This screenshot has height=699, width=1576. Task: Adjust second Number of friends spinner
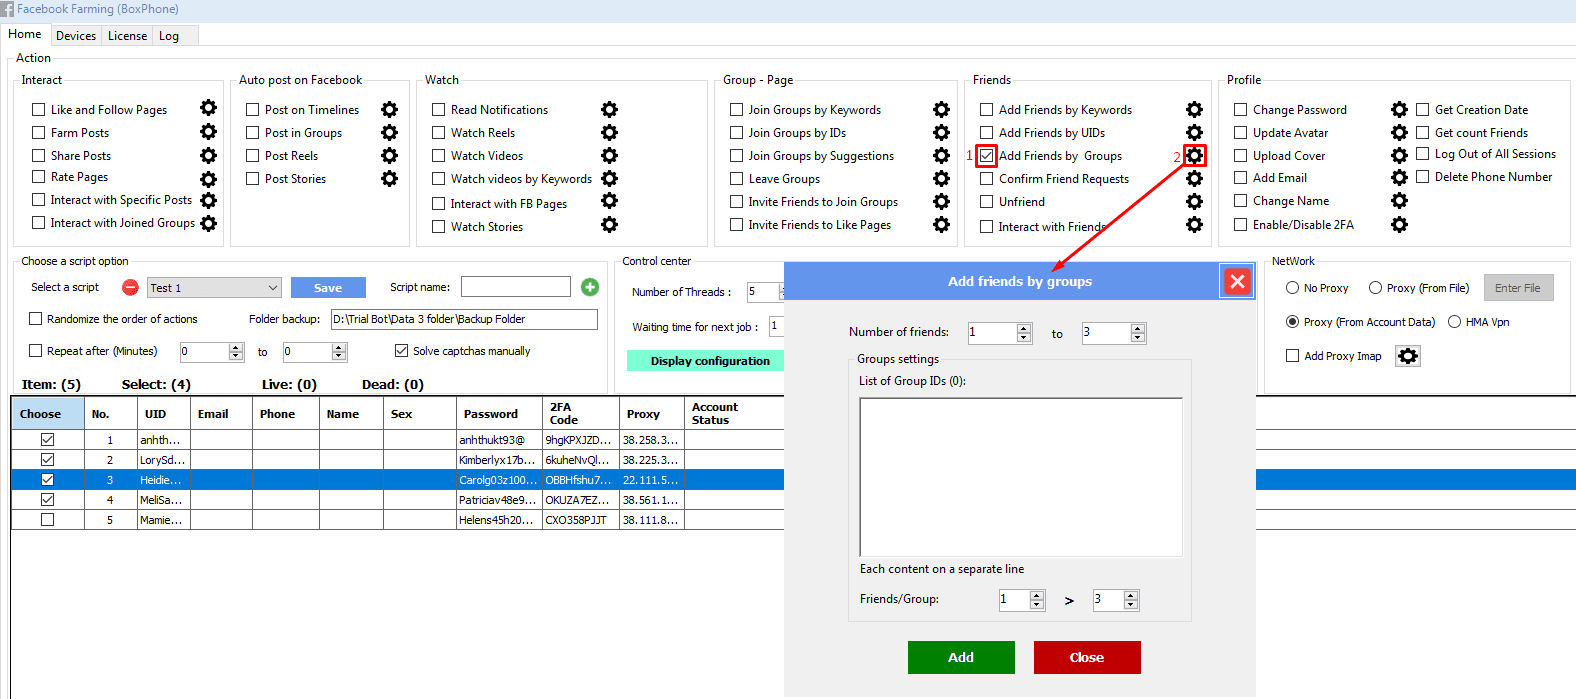click(1138, 333)
